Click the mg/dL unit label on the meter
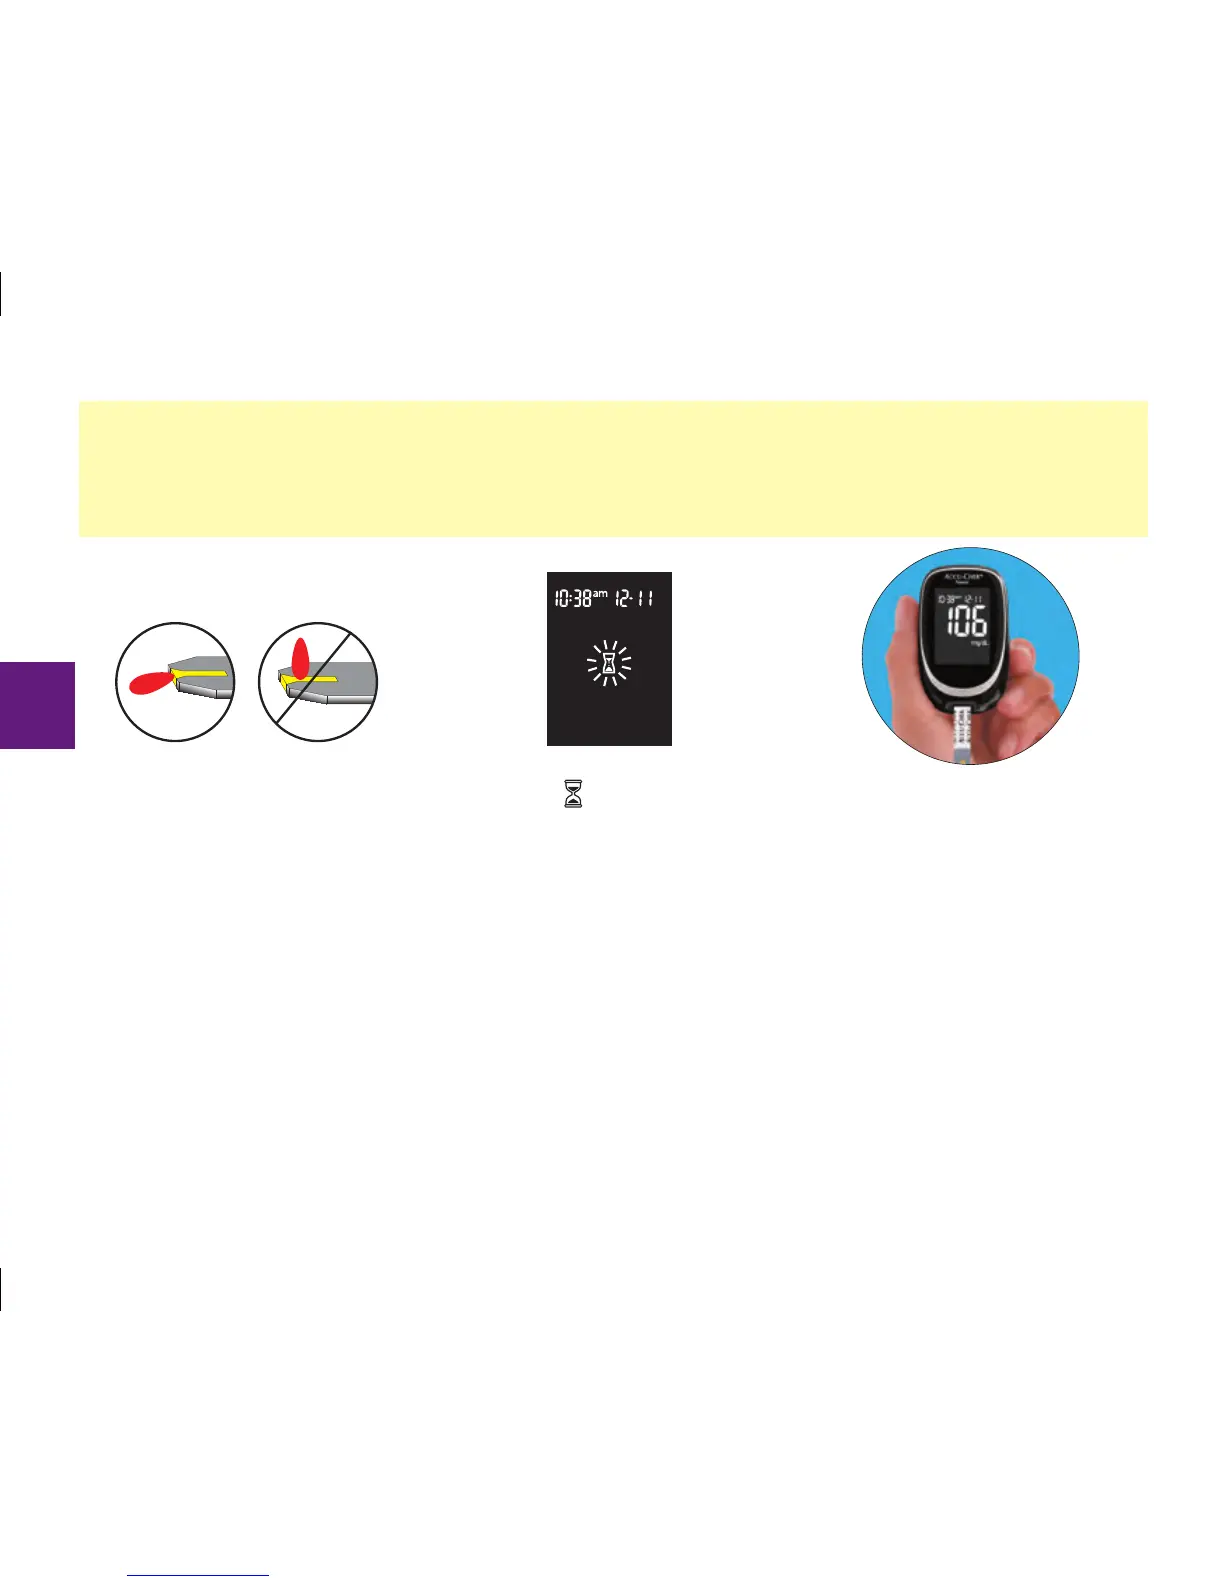Screen dimensions: 1224x1584 coord(979,643)
